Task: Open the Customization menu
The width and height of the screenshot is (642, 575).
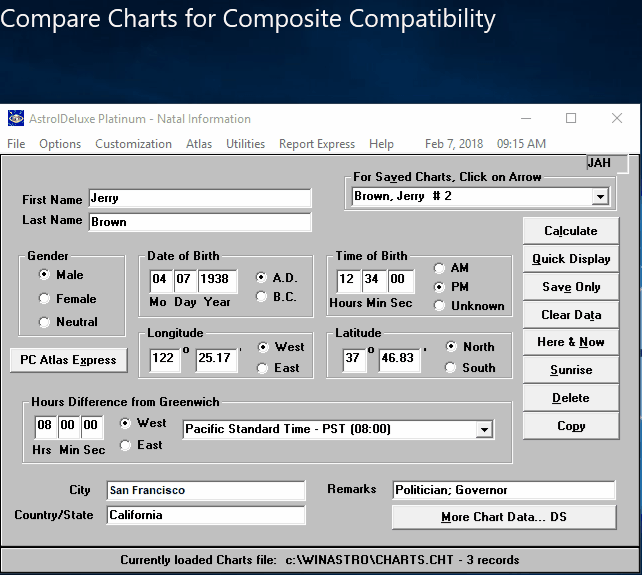Action: [133, 144]
